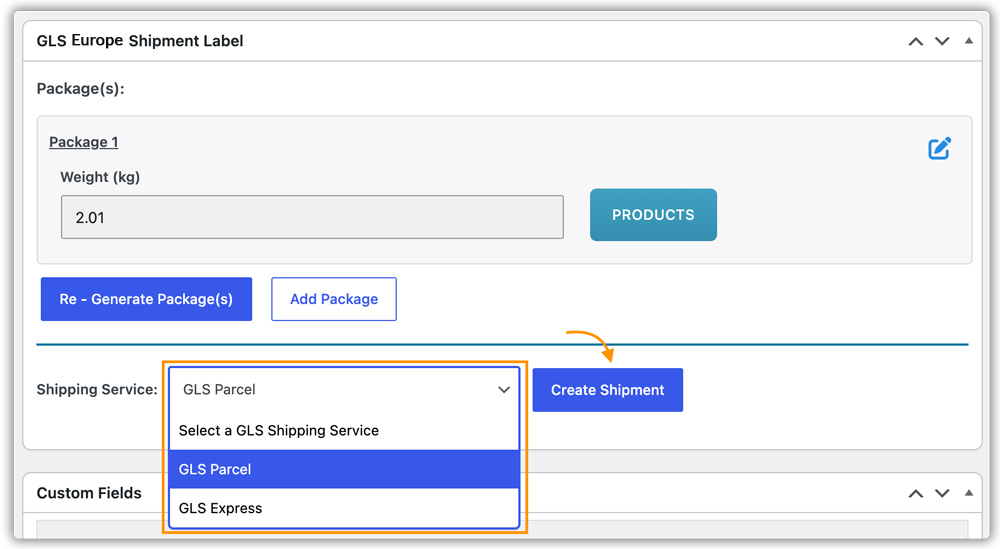Image resolution: width=1000 pixels, height=549 pixels.
Task: Click the PRODUCTS button
Action: coord(653,215)
